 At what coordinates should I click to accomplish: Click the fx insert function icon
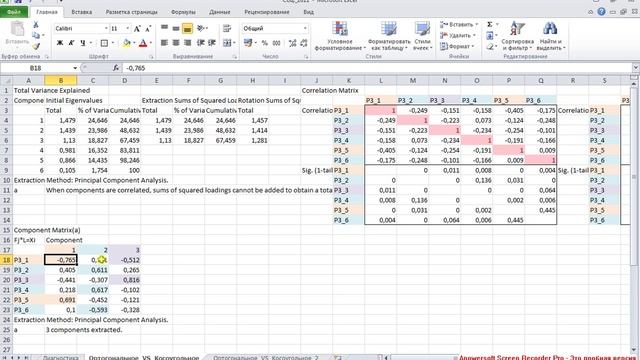[x=116, y=68]
